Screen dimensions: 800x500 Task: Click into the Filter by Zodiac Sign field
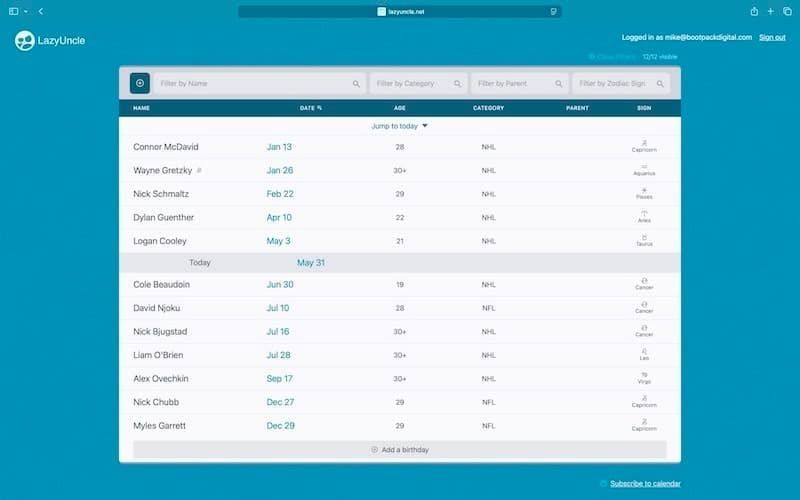[619, 84]
